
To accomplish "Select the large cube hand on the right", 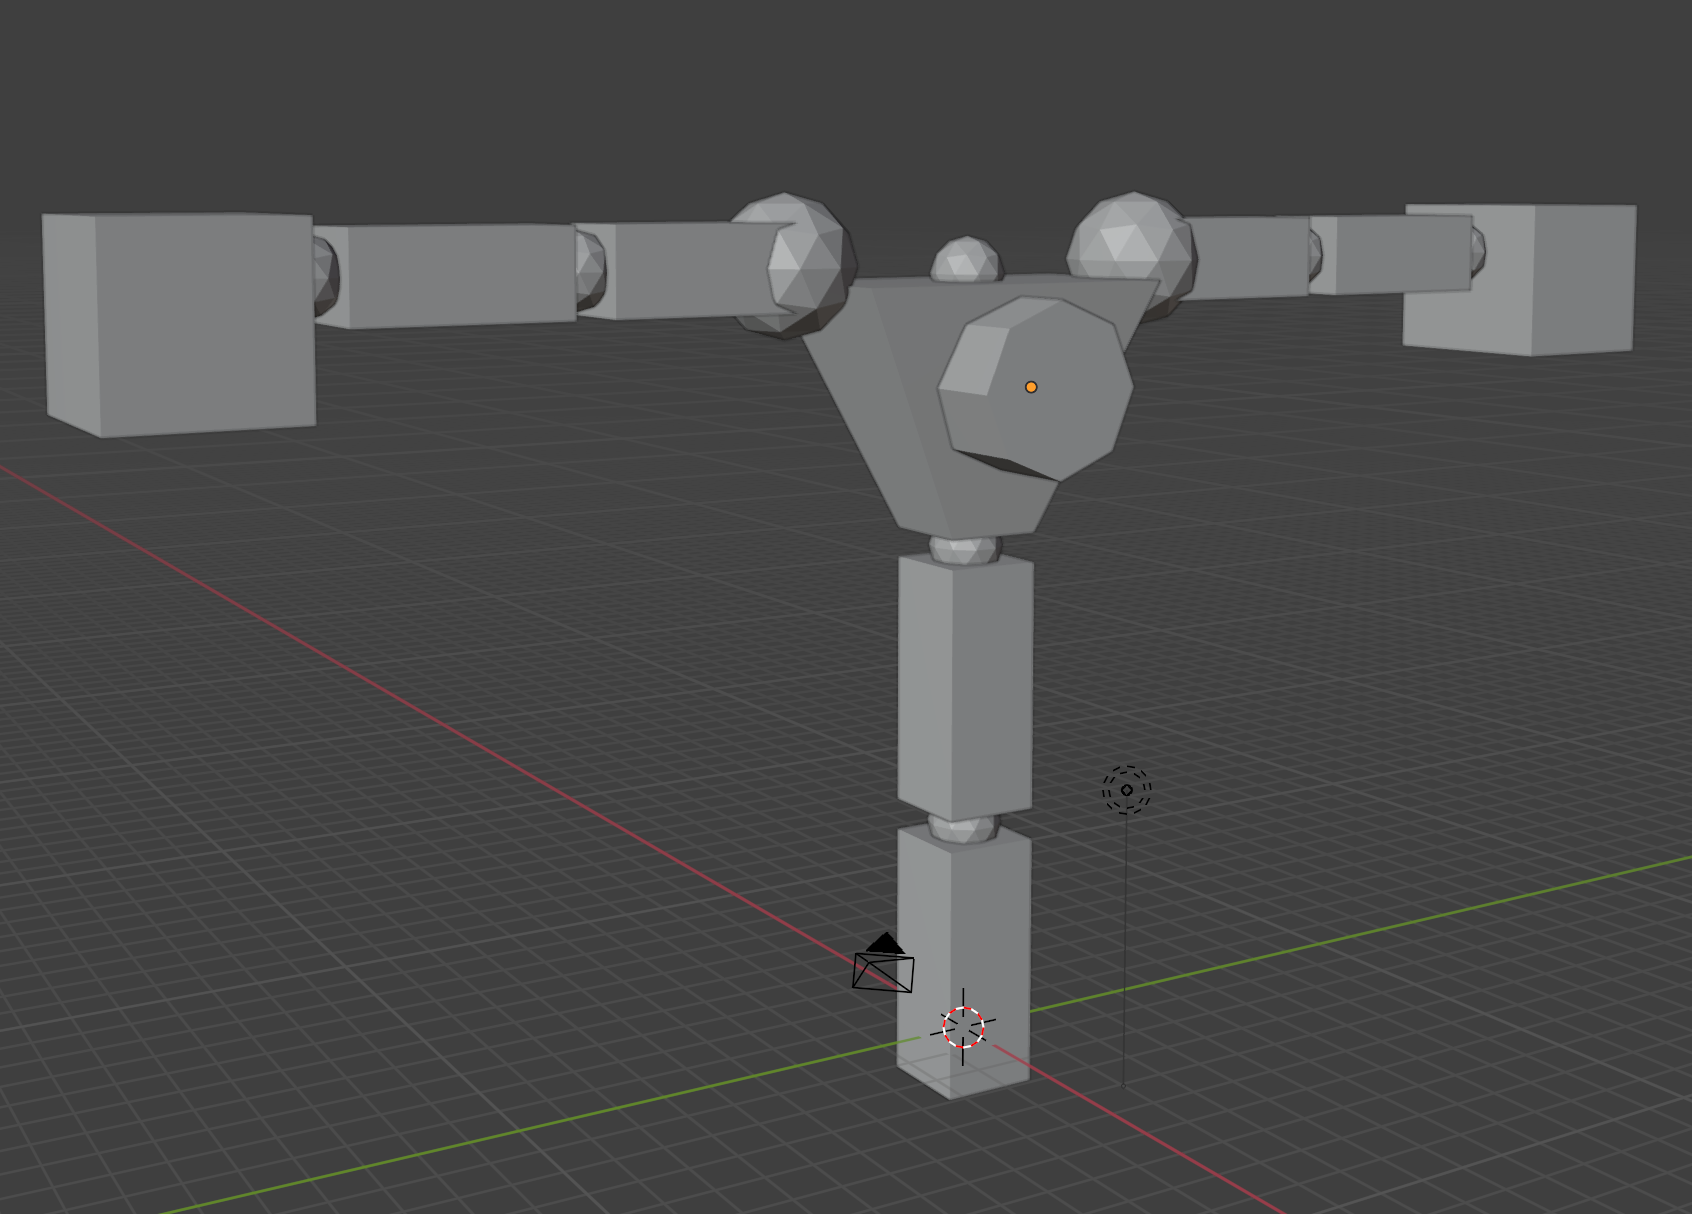I will pos(1519,279).
